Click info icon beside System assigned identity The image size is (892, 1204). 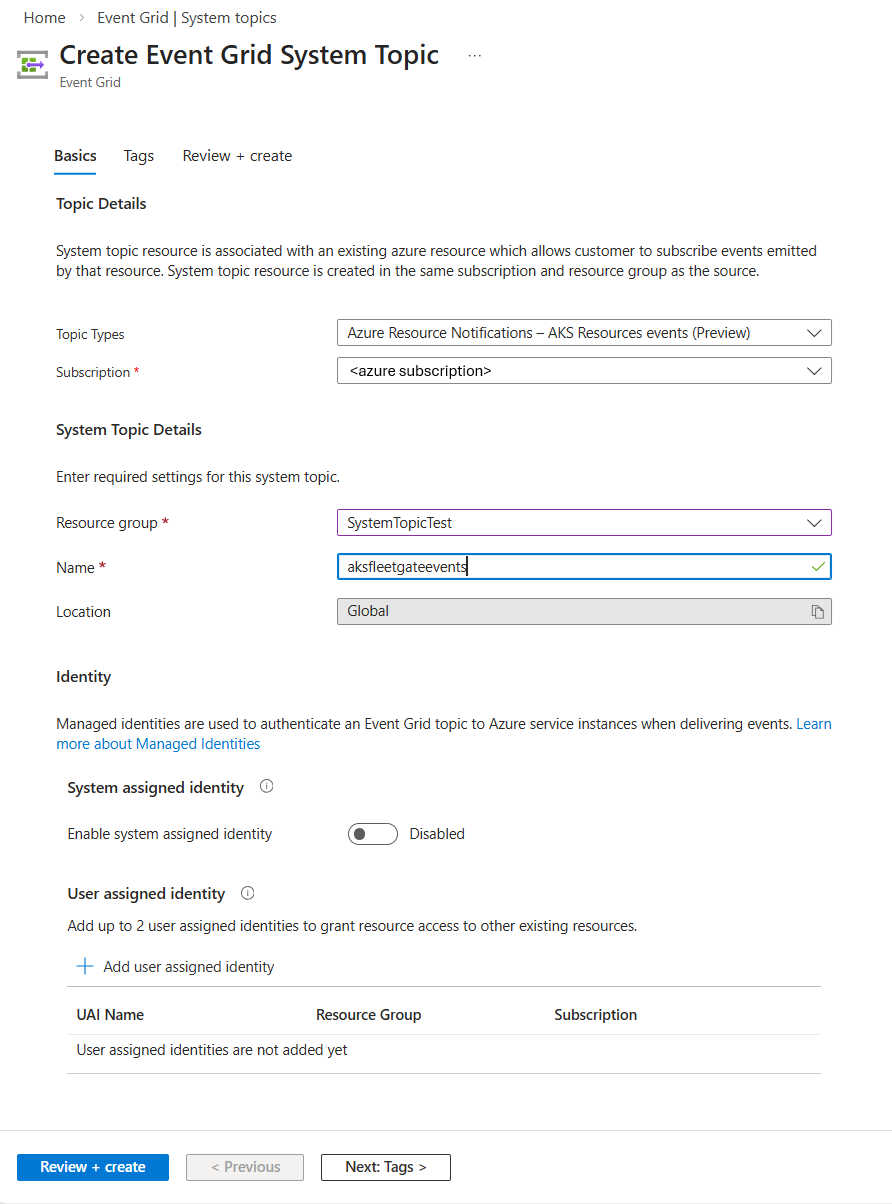[266, 787]
